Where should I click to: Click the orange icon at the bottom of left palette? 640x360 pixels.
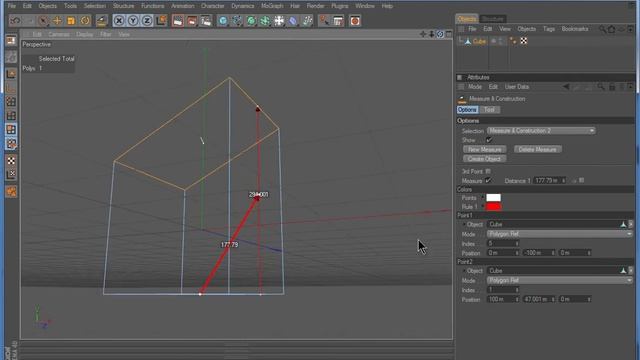coord(11,191)
